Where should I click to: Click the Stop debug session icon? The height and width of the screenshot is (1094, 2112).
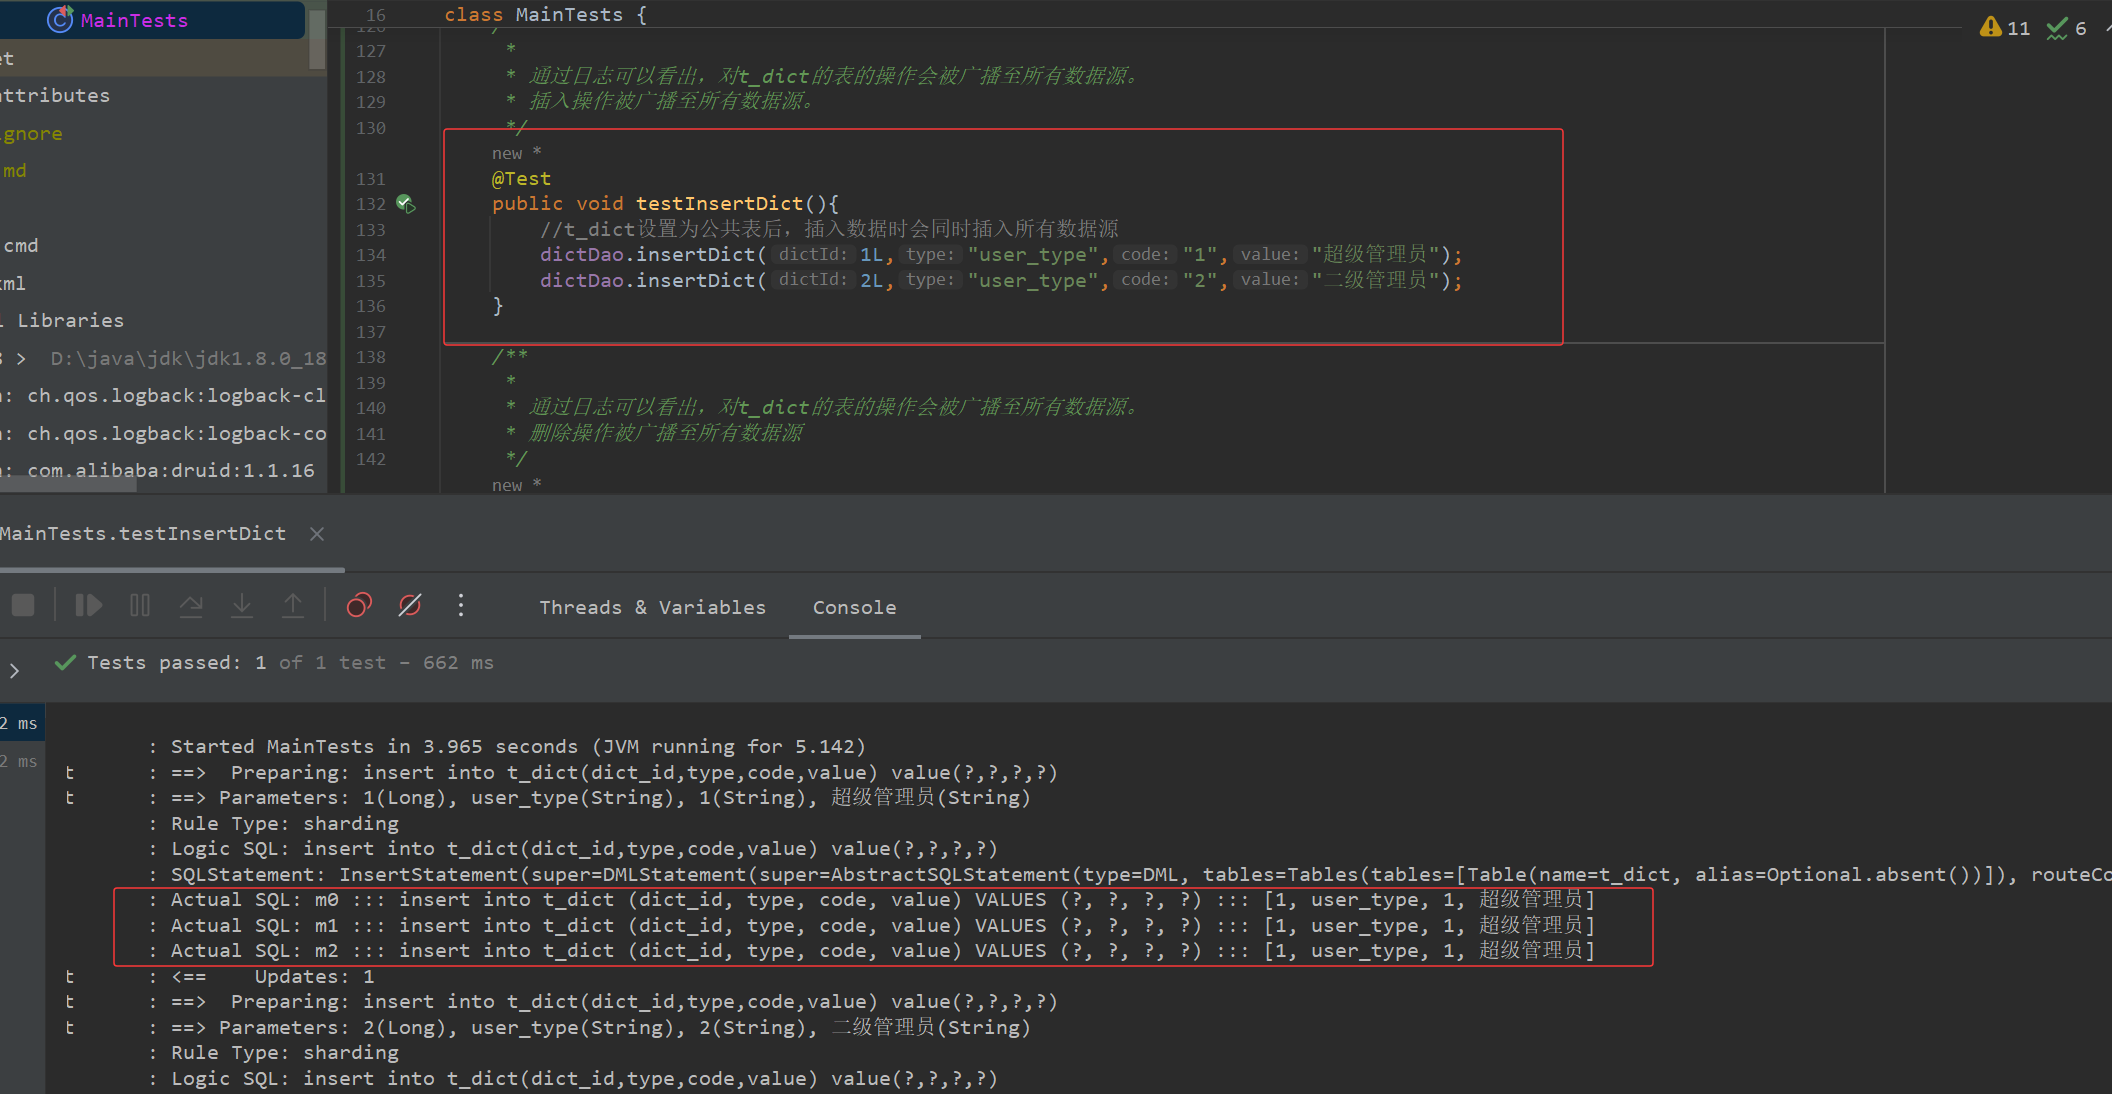tap(23, 605)
